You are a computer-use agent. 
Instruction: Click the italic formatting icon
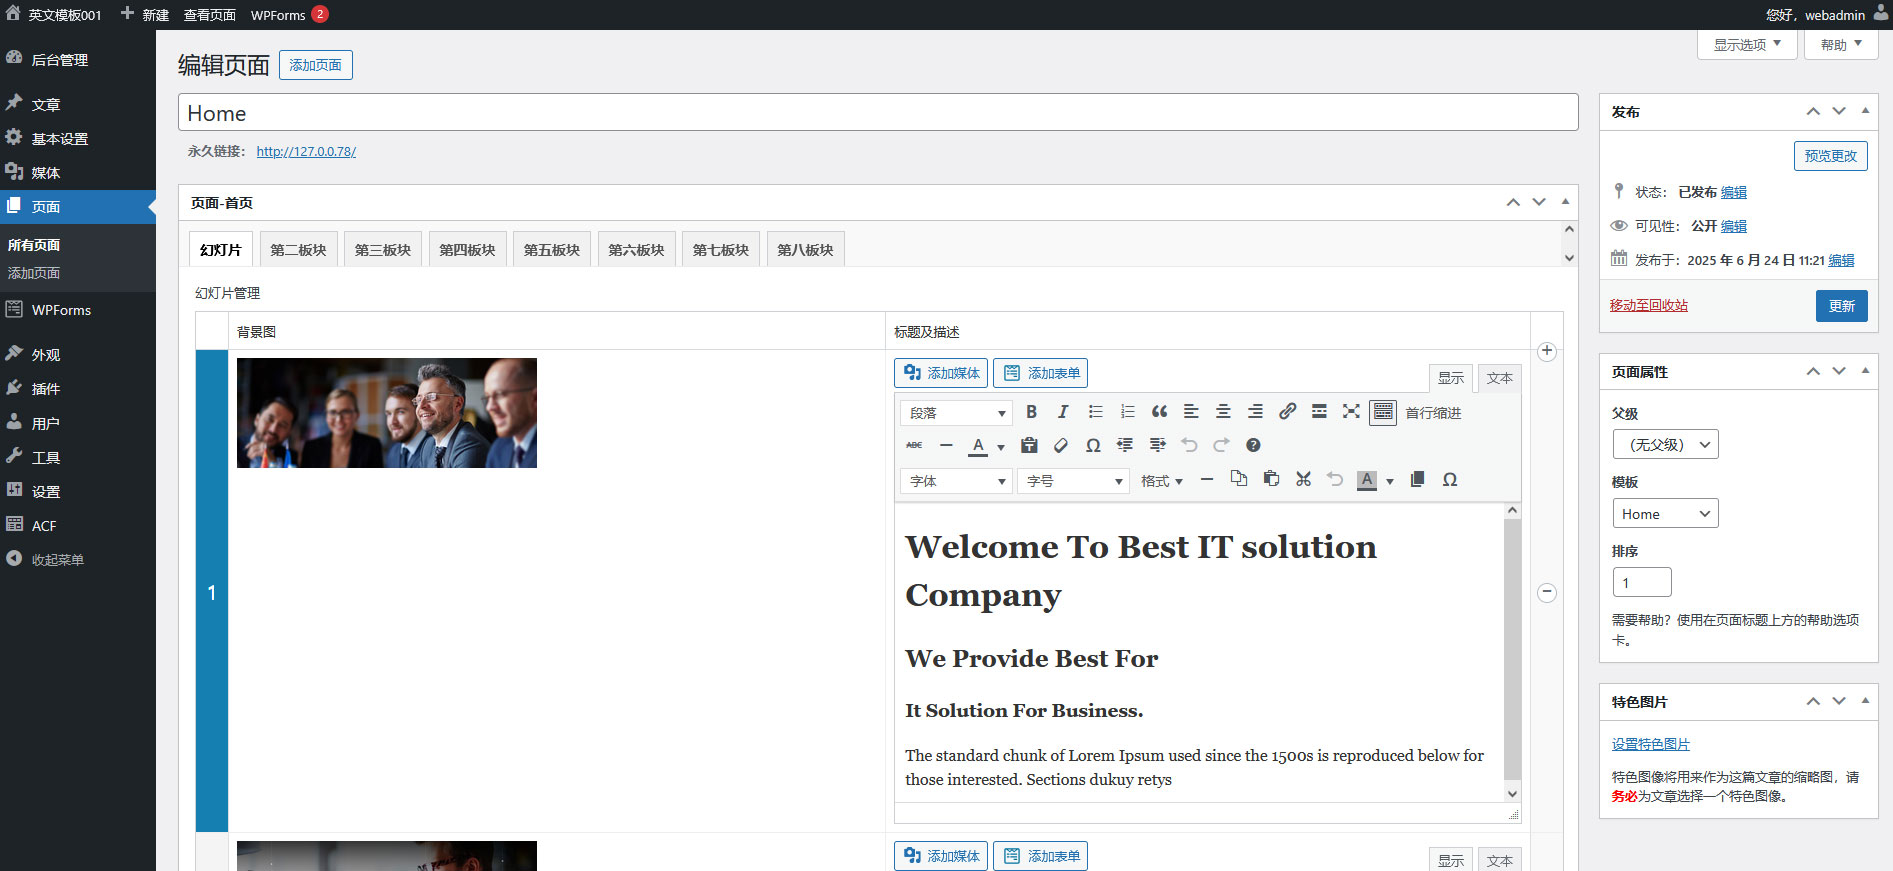tap(1063, 412)
